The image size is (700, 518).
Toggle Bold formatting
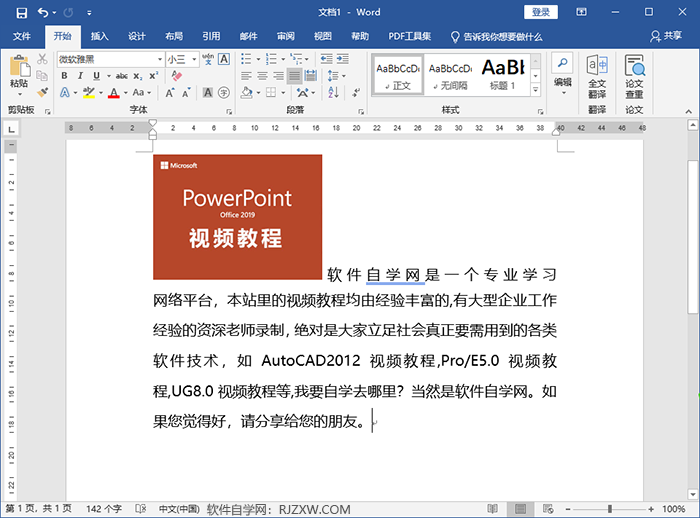click(x=65, y=76)
